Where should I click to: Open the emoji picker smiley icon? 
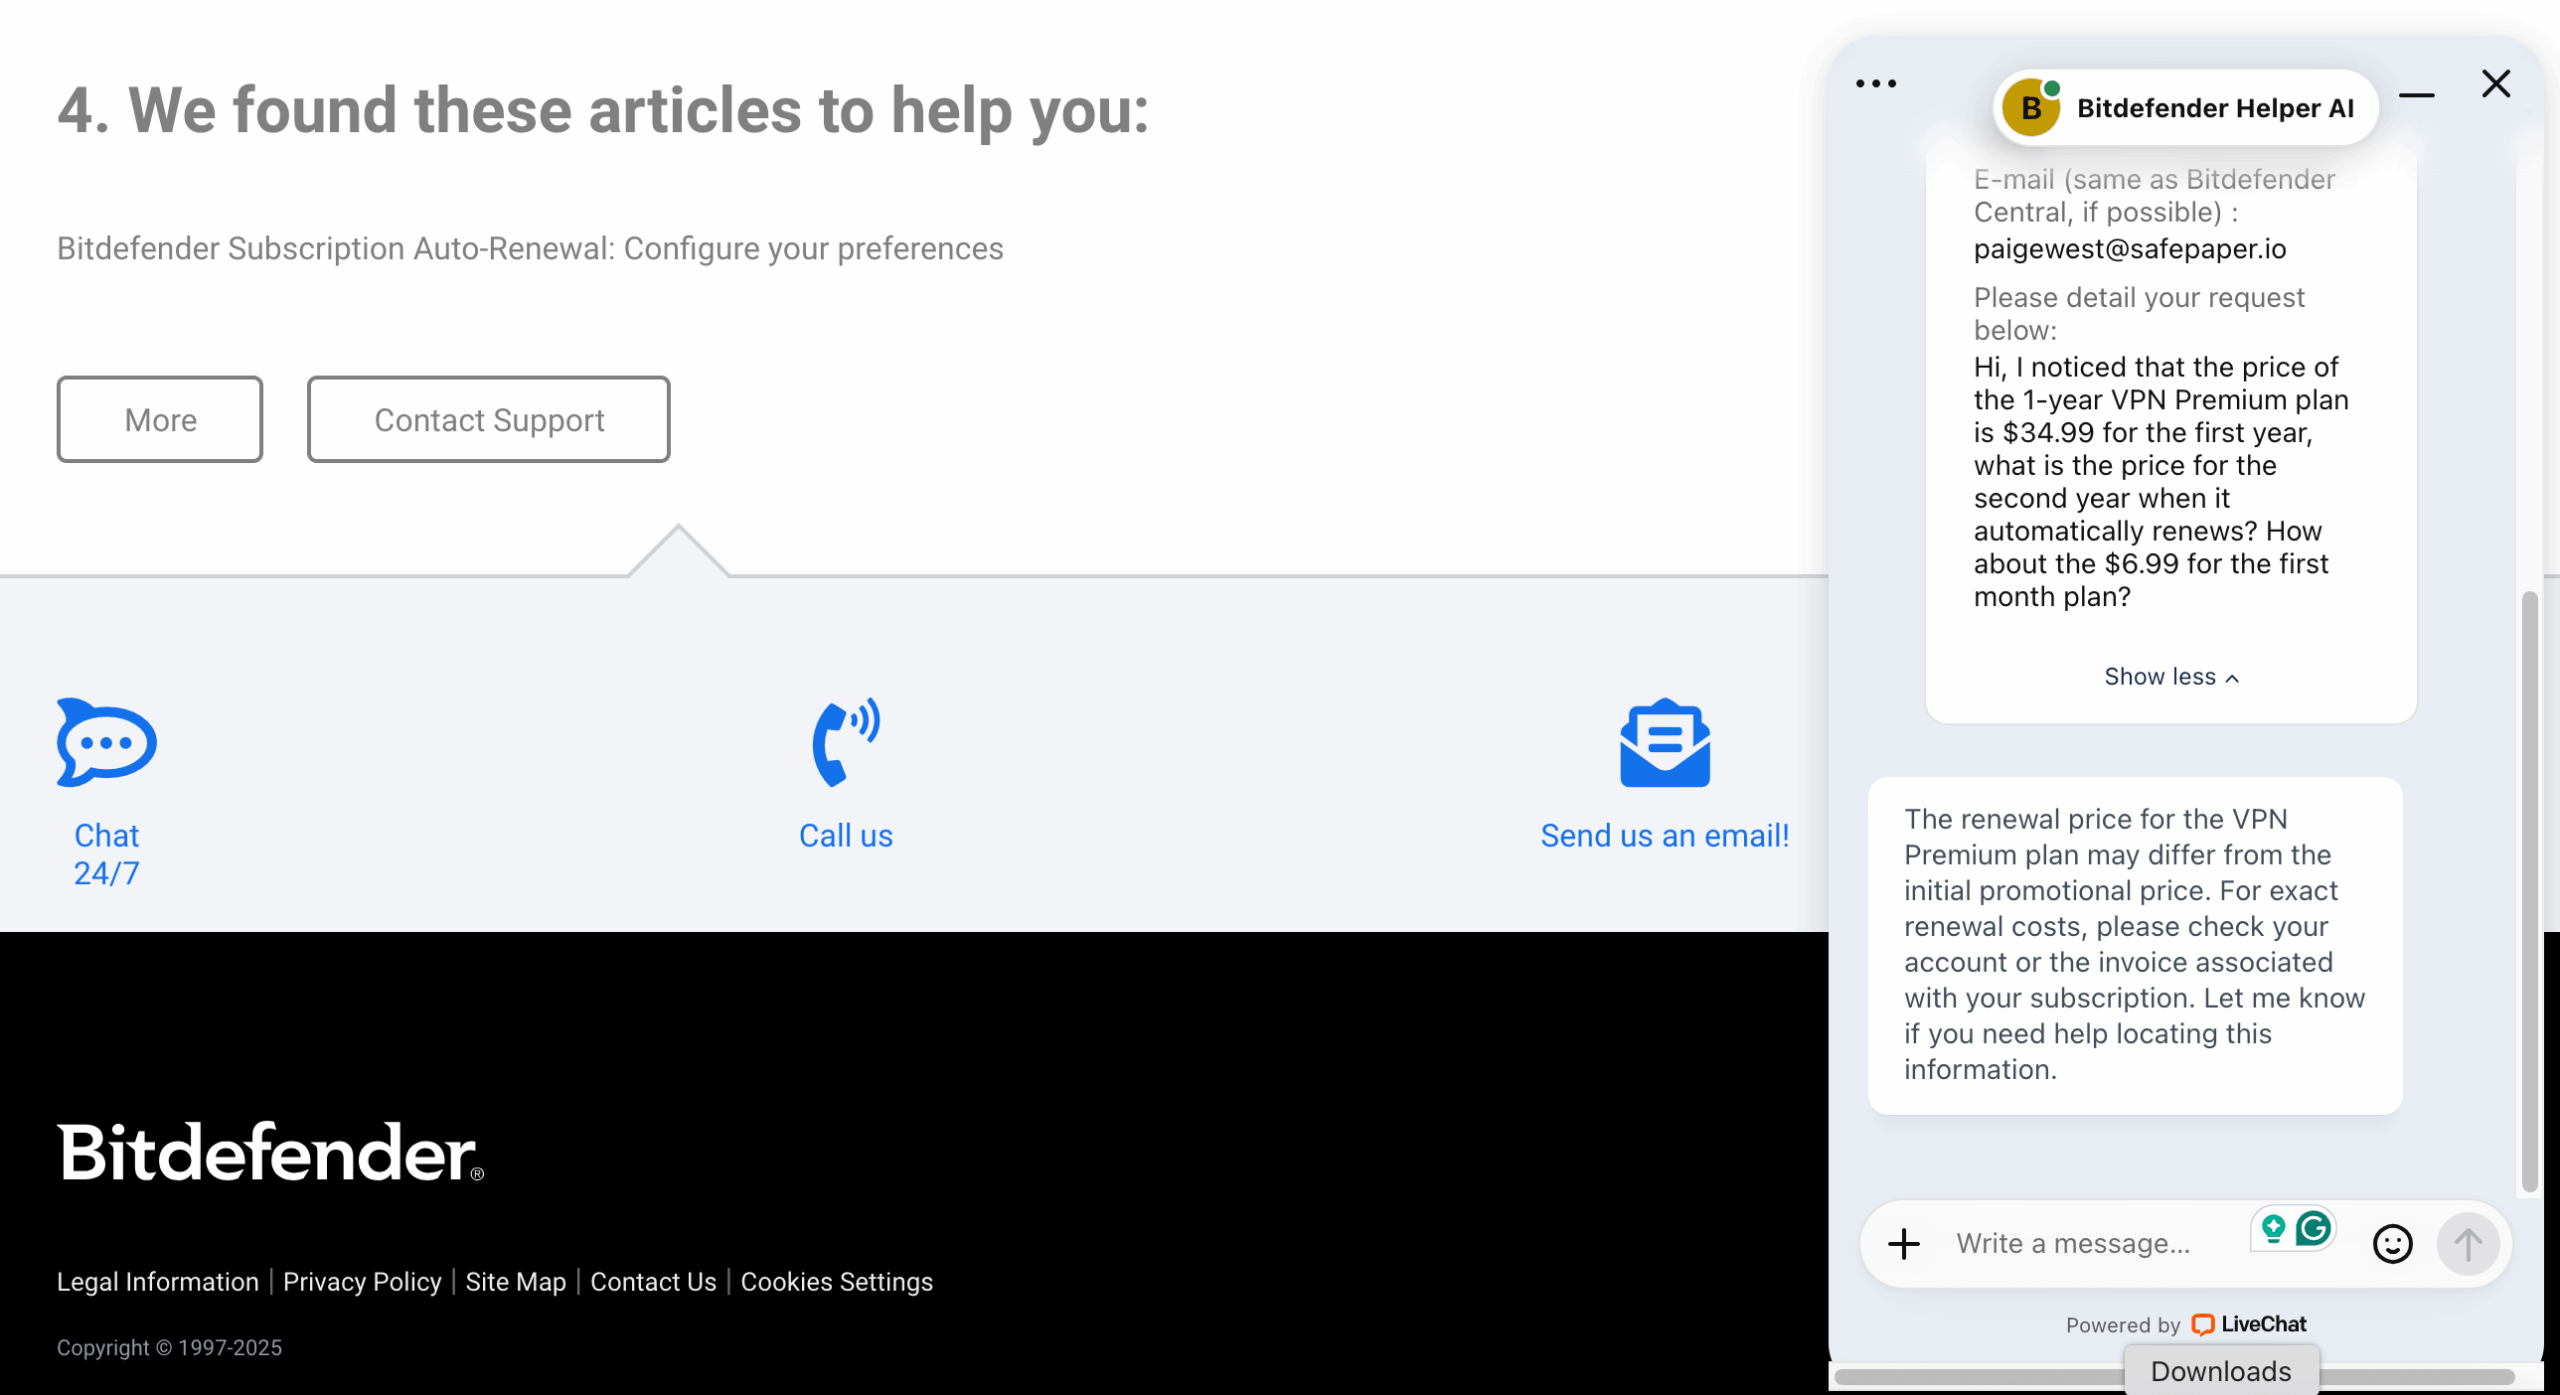tap(2393, 1244)
